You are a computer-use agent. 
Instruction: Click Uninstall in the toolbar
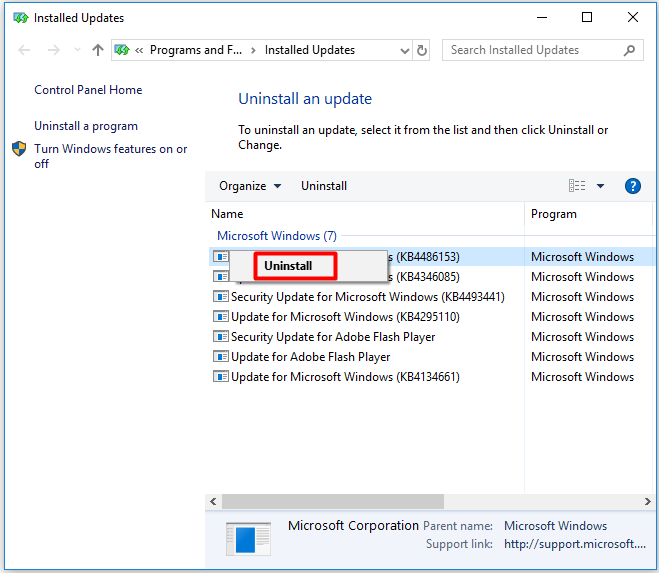point(324,186)
